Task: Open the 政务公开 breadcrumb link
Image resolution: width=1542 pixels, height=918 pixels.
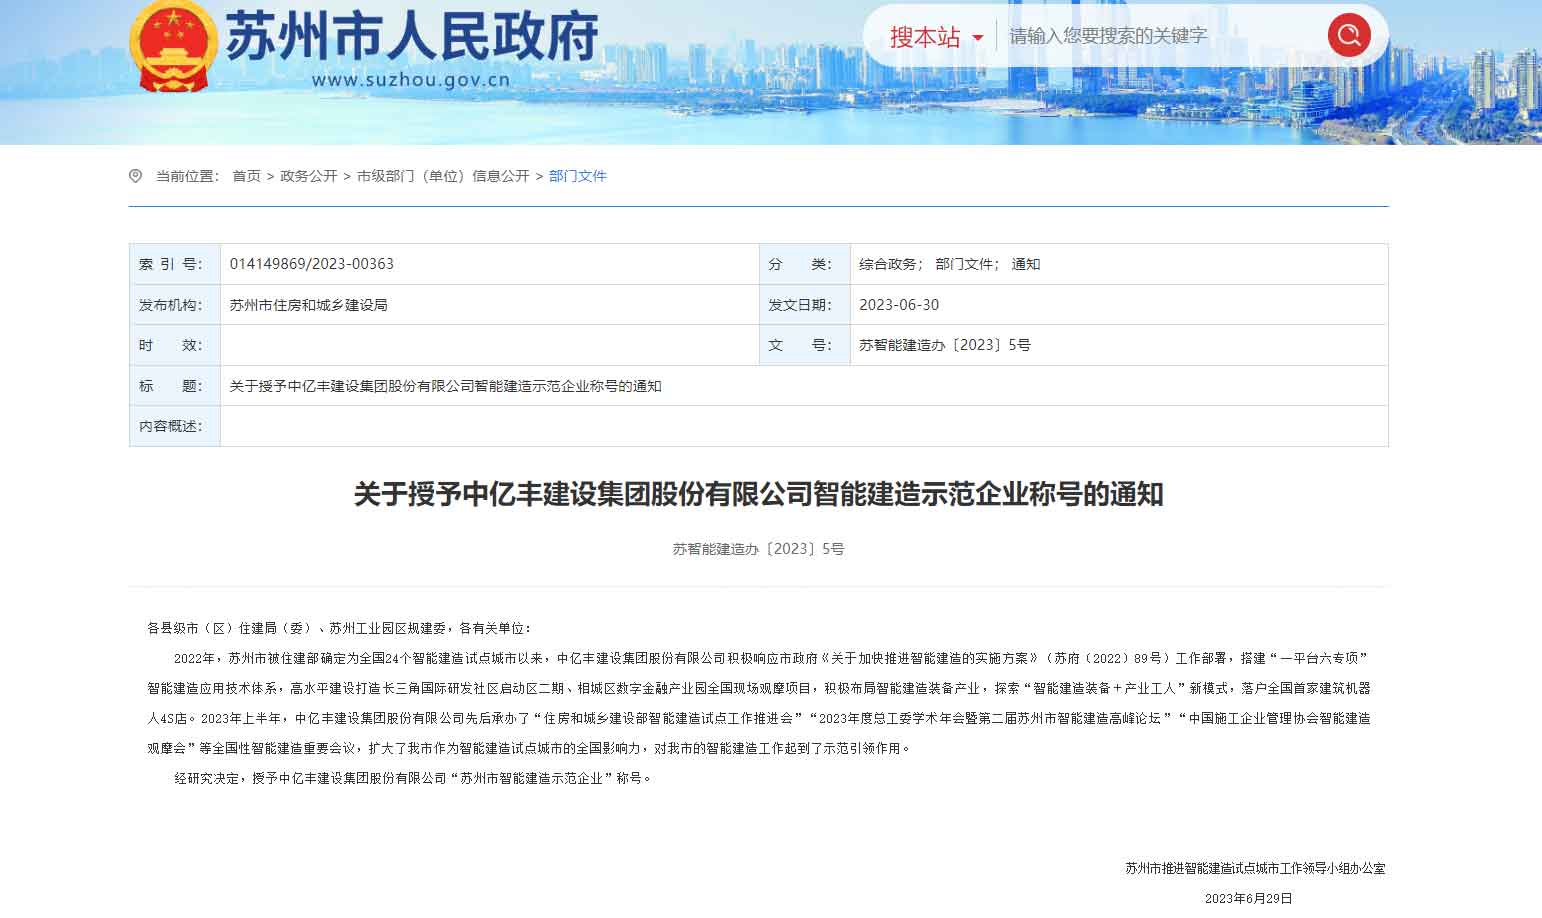Action: pos(308,176)
